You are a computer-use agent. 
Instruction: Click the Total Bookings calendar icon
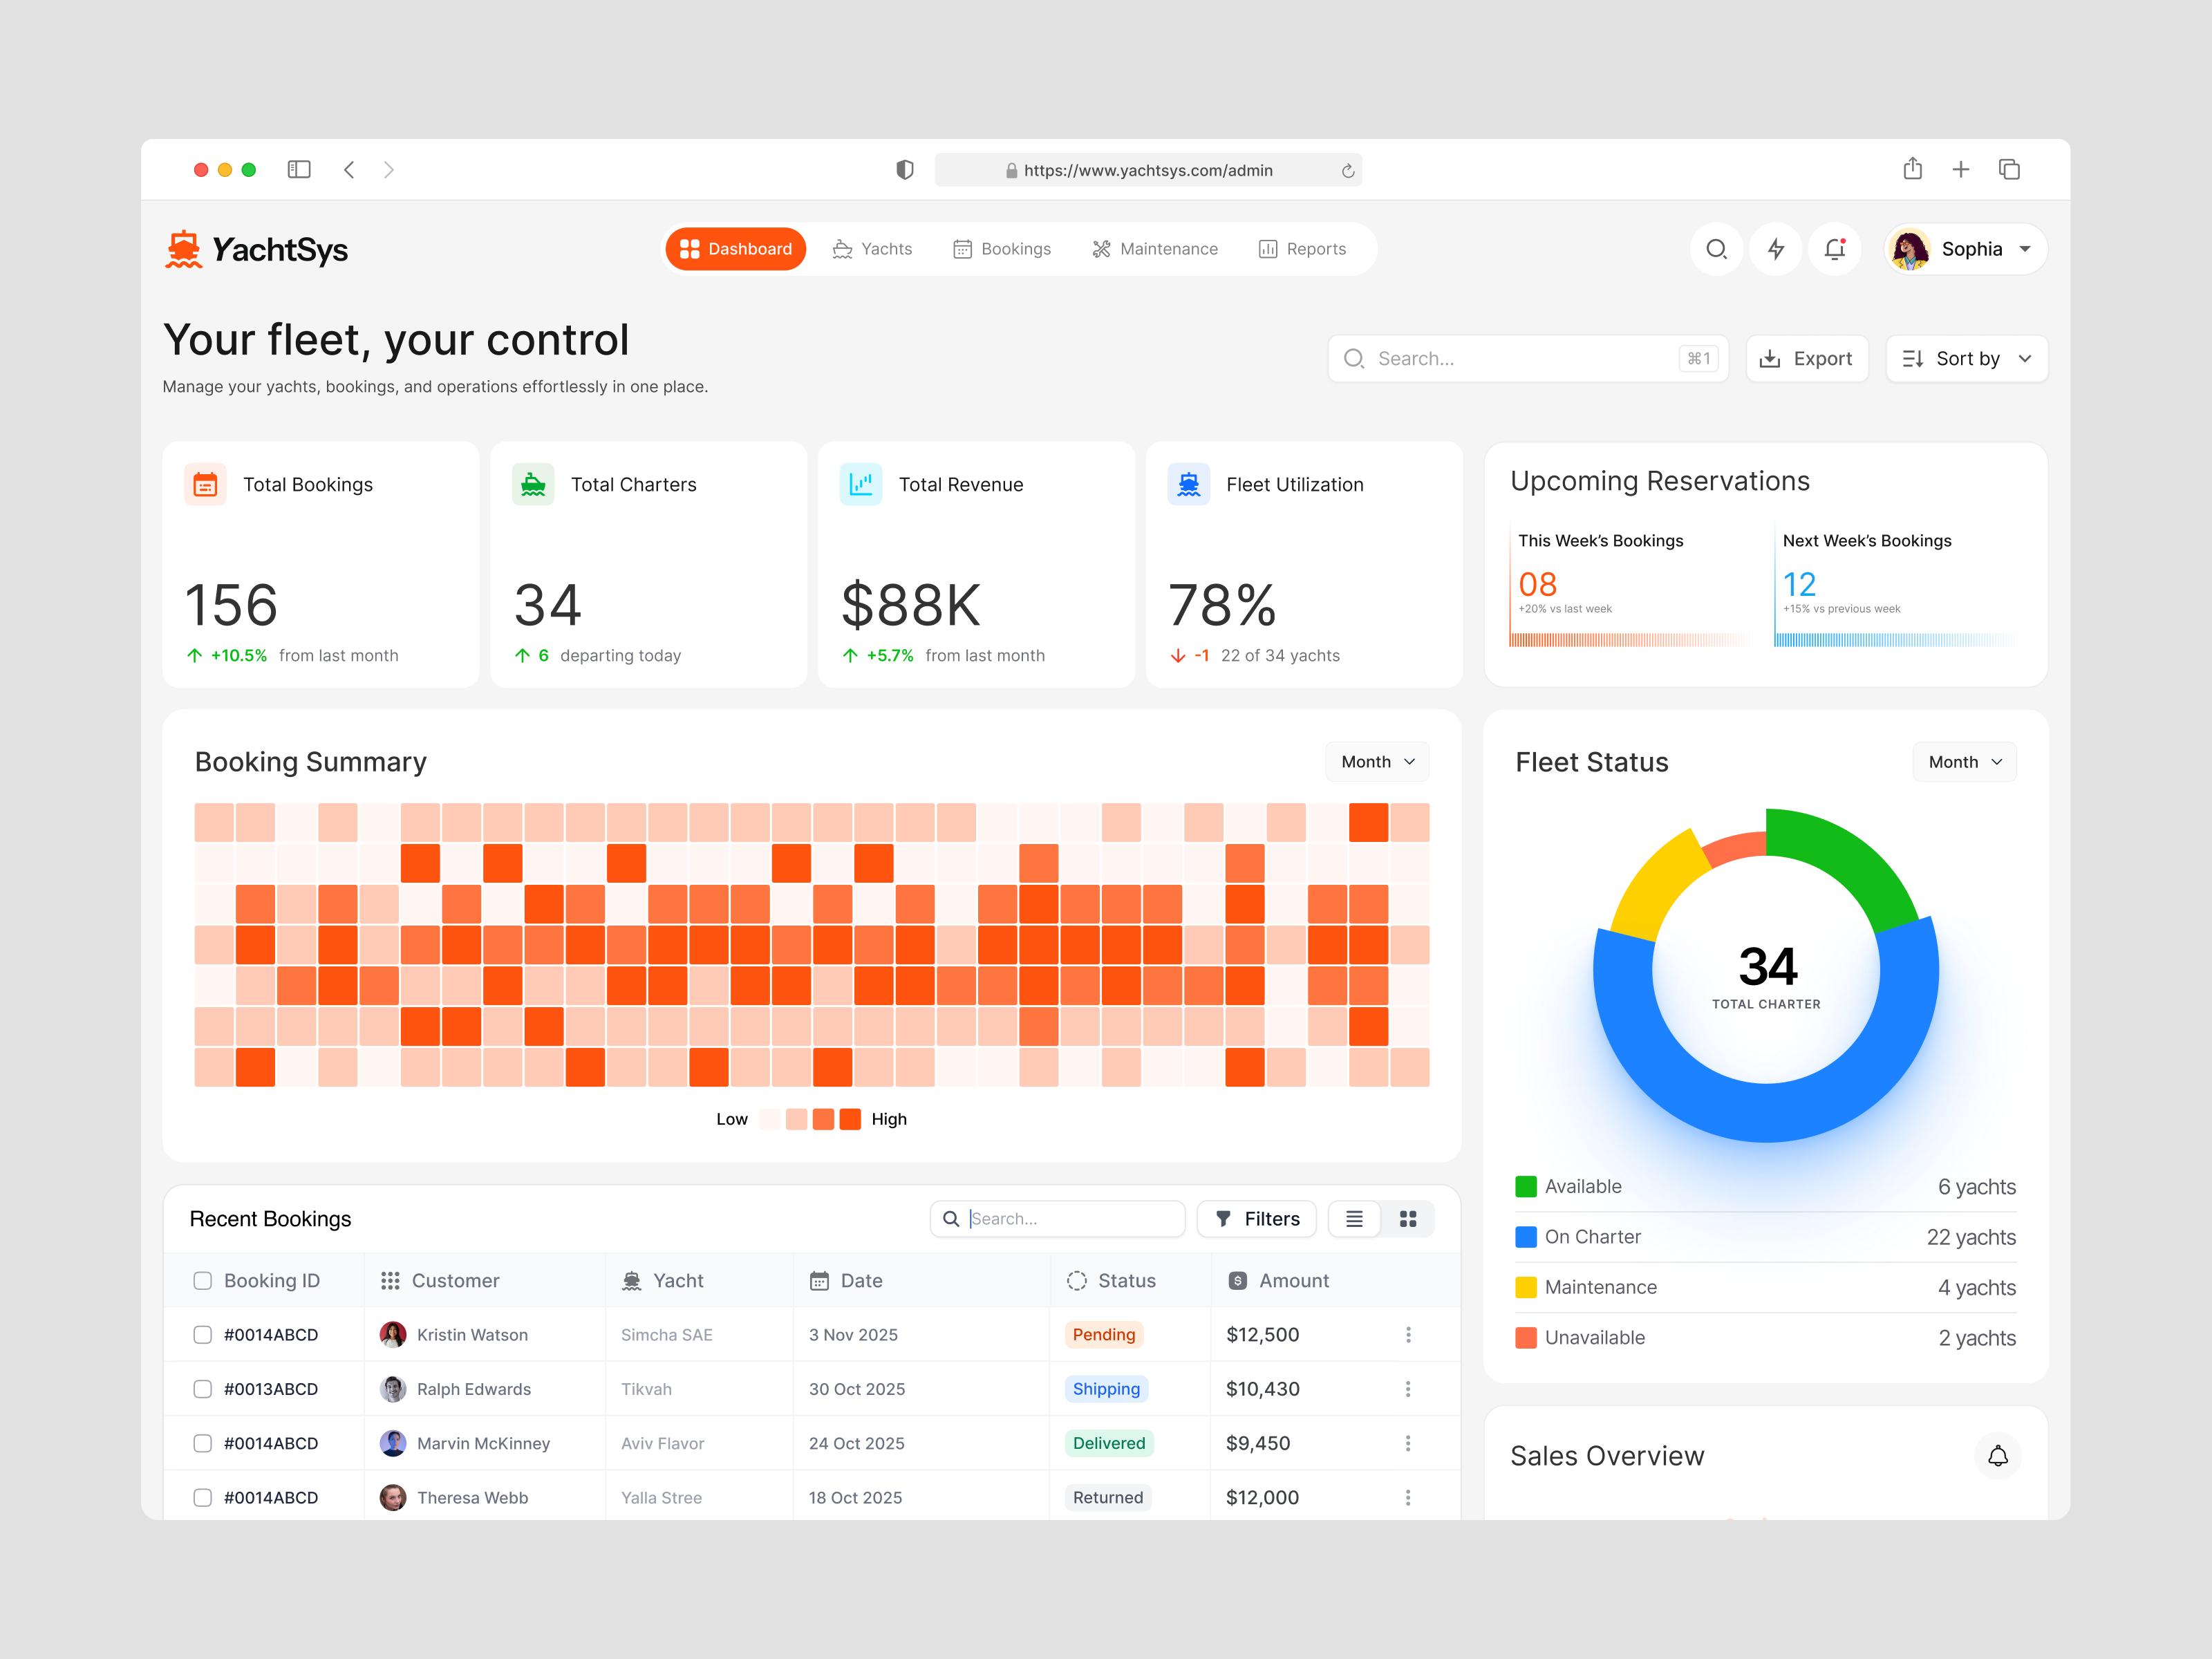(x=205, y=485)
